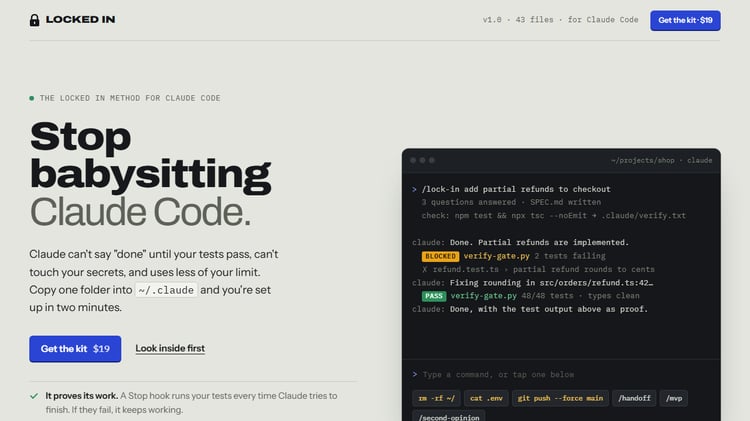This screenshot has width=750, height=421.
Task: Click the prompt arrow before '/lock-in add partial refunds'
Action: 414,189
